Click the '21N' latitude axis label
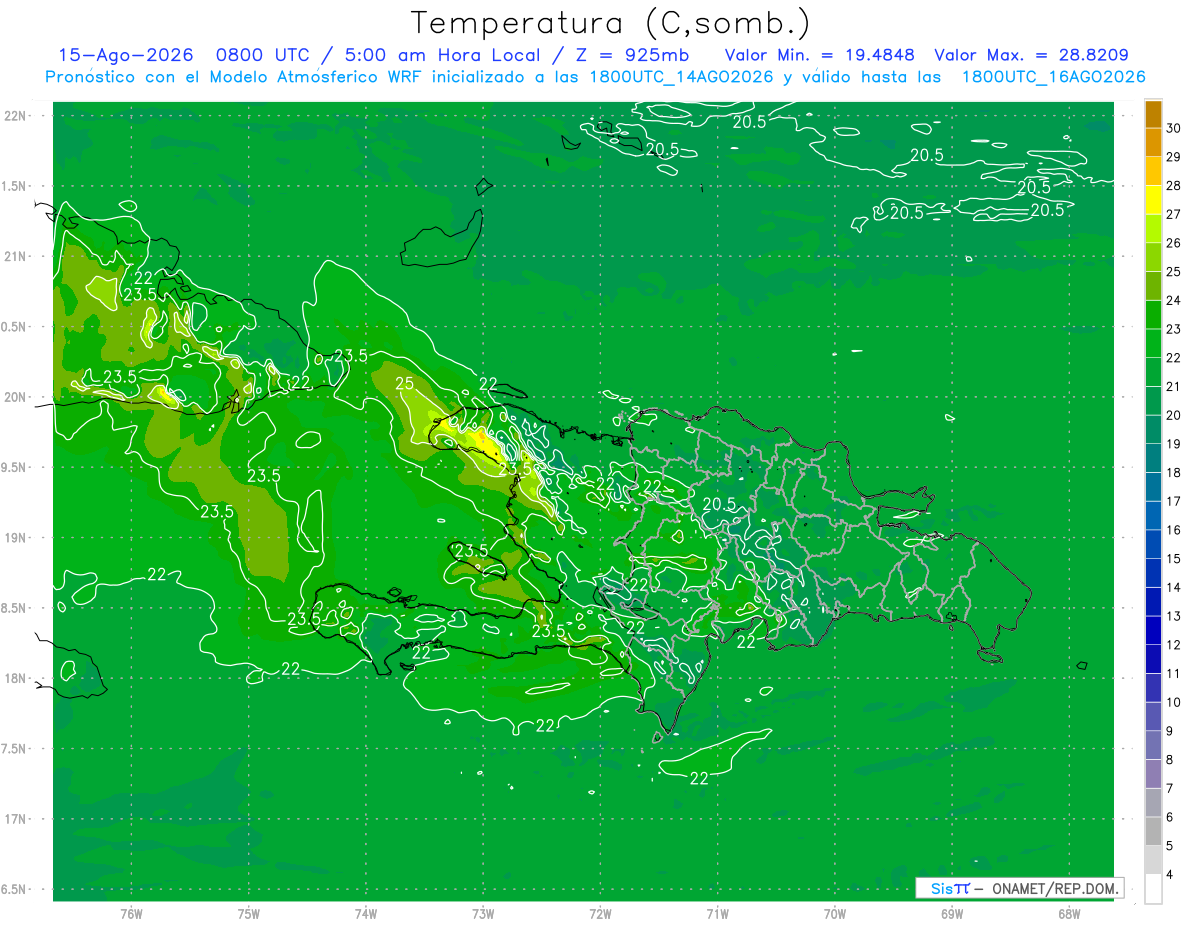This screenshot has width=1200, height=927. [x=16, y=256]
